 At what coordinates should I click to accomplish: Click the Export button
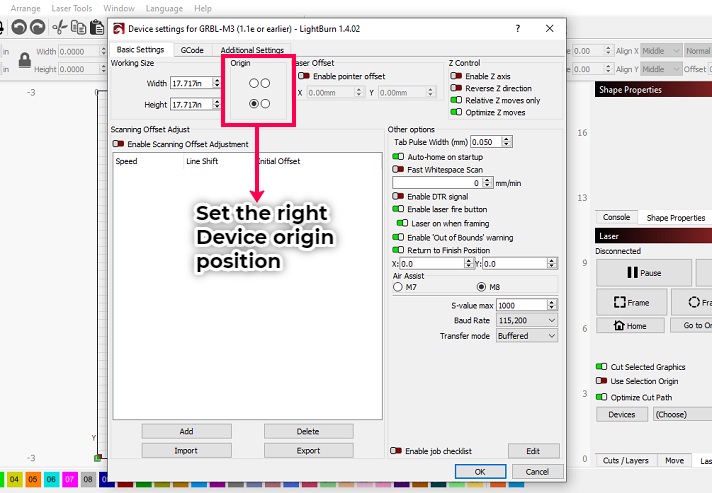[x=308, y=450]
